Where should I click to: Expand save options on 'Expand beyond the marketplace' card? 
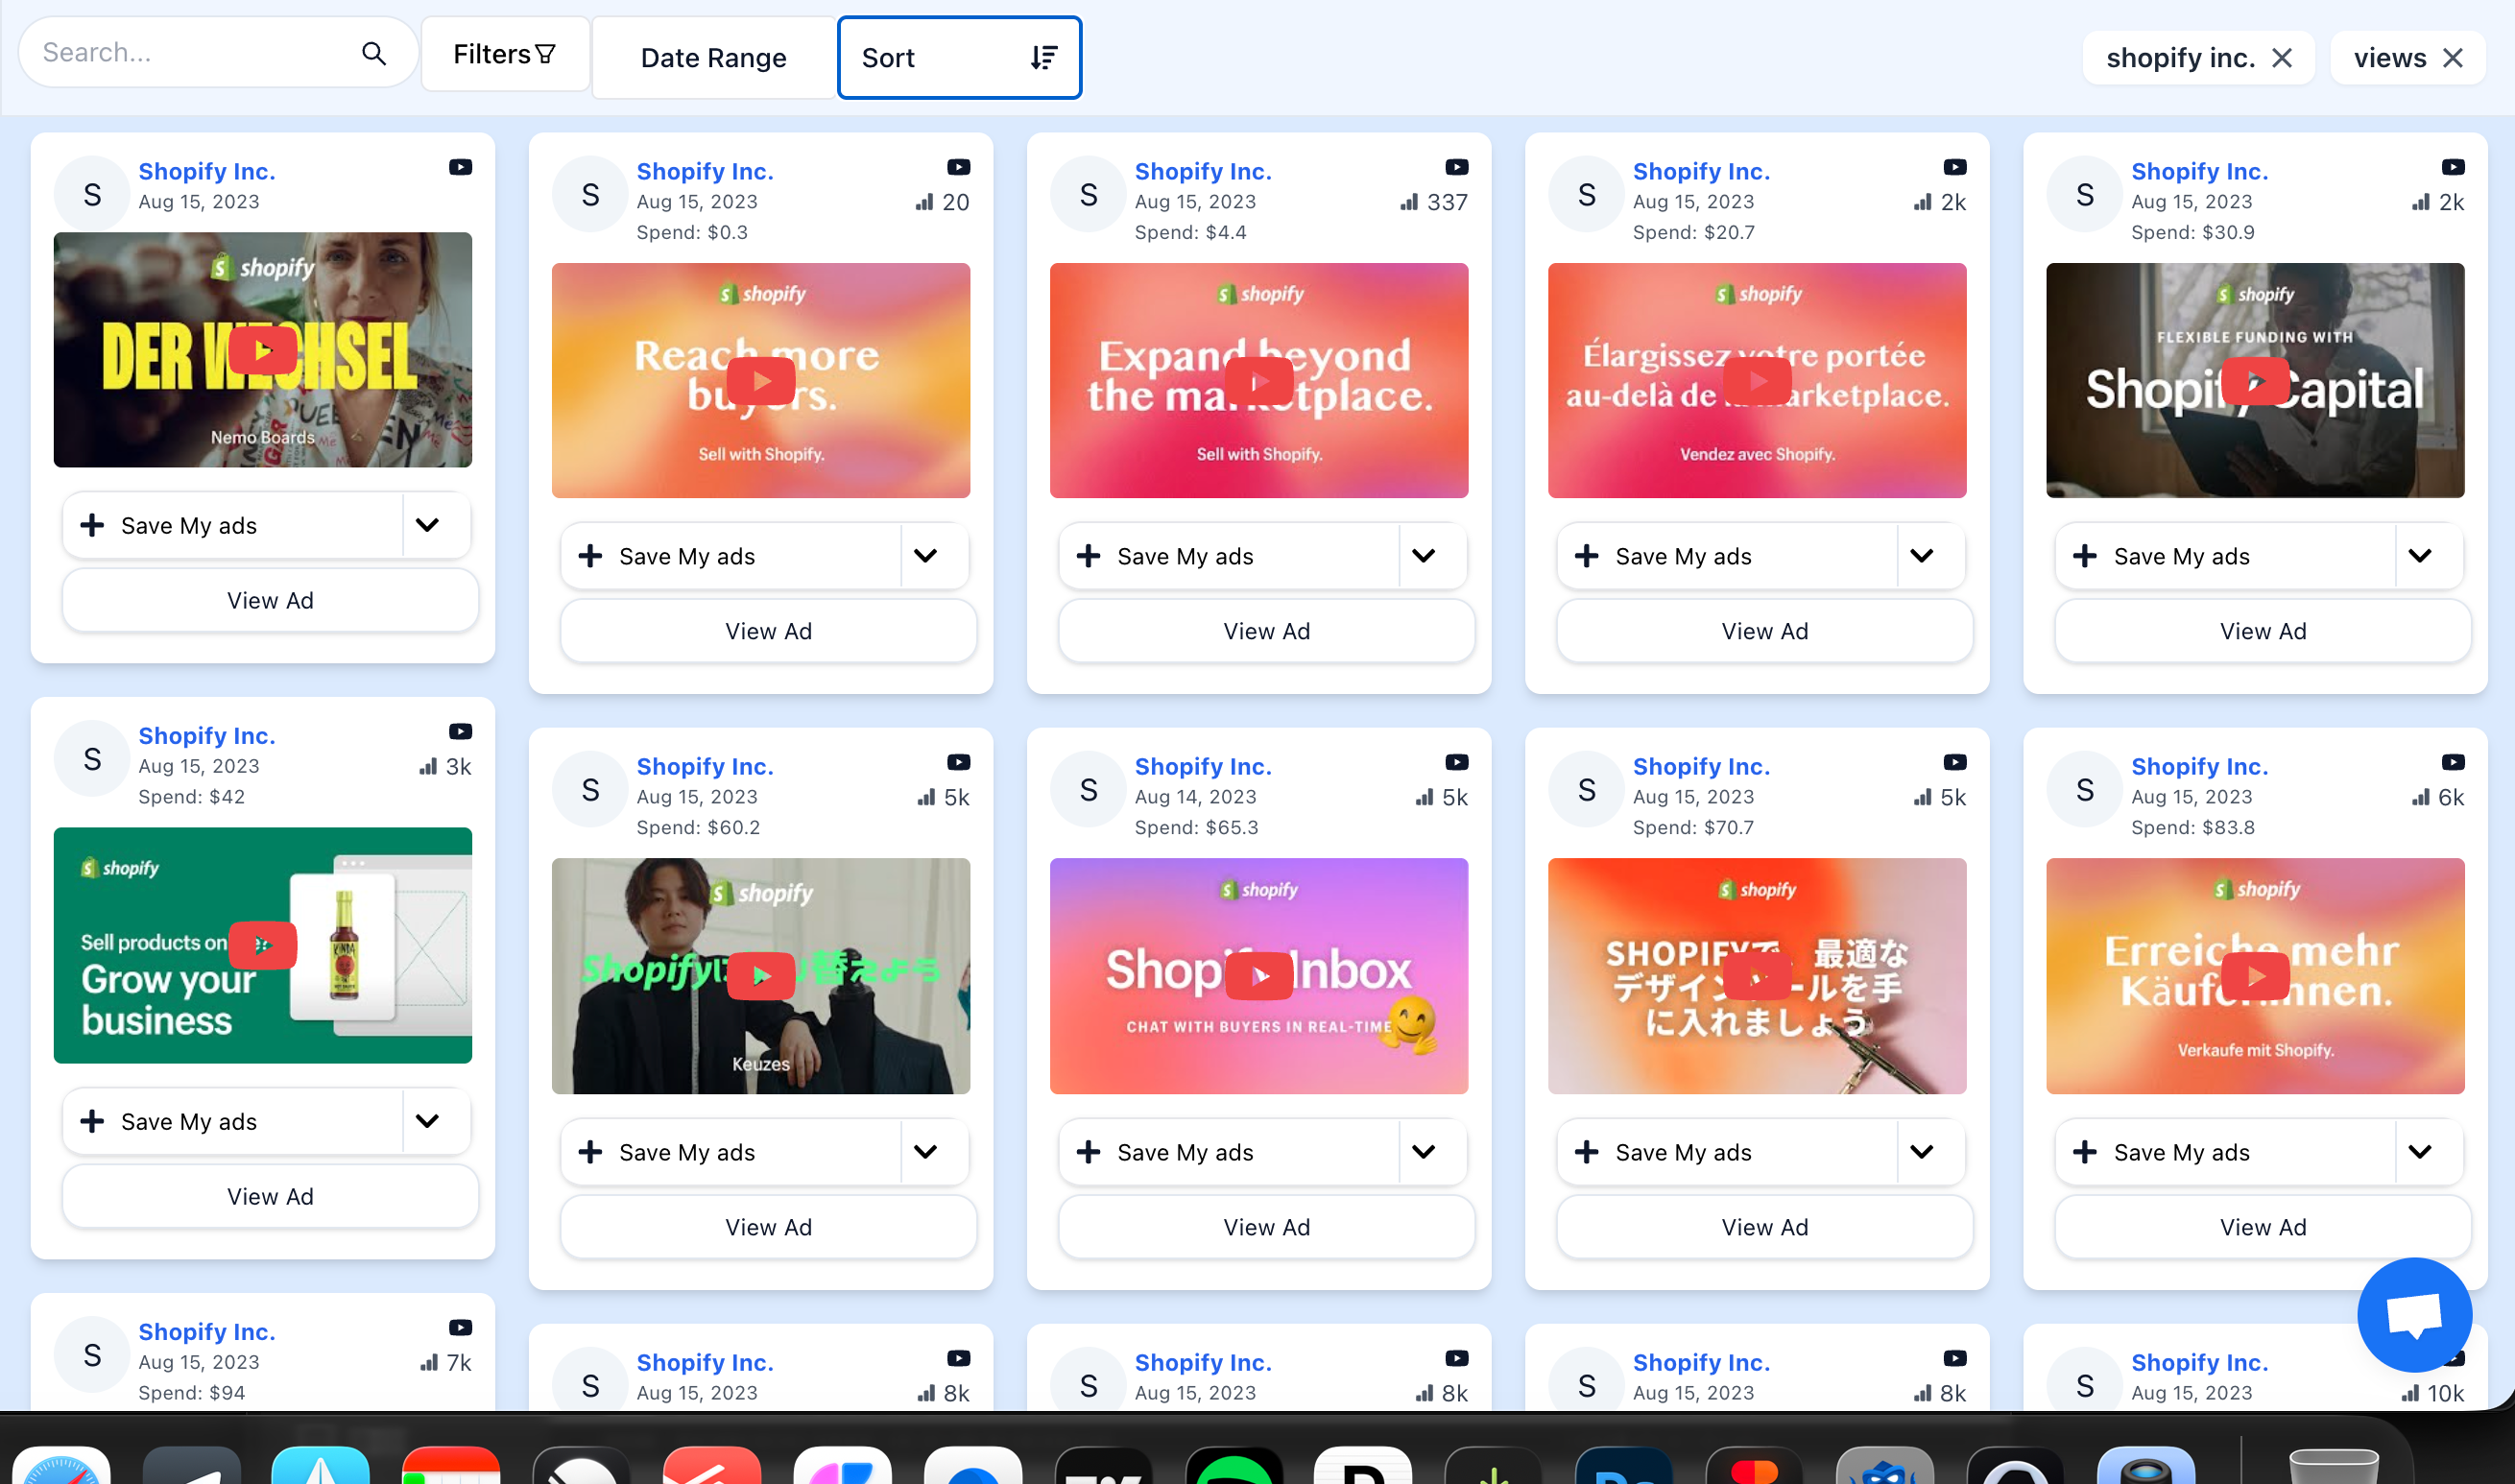tap(1423, 556)
